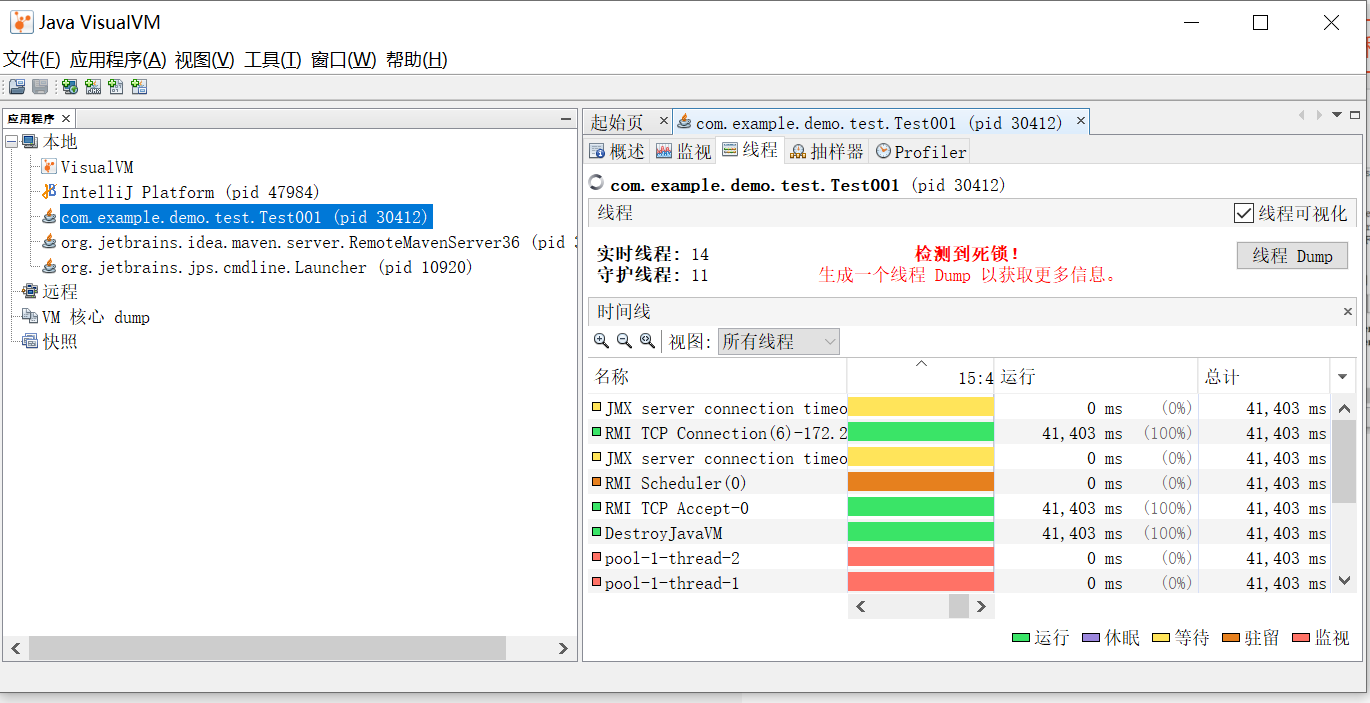Switch to the 概述 tab
Screen dimensions: 1370x703
click(617, 151)
